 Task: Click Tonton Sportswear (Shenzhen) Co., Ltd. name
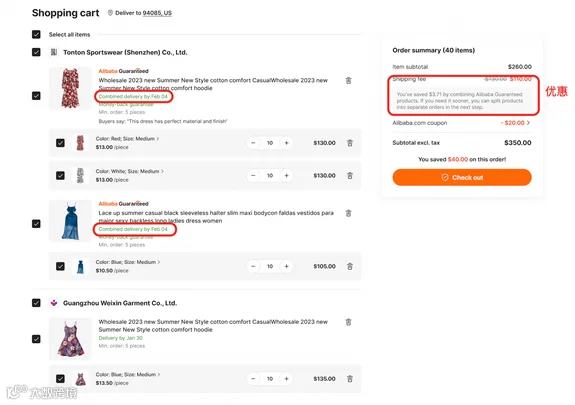click(125, 52)
